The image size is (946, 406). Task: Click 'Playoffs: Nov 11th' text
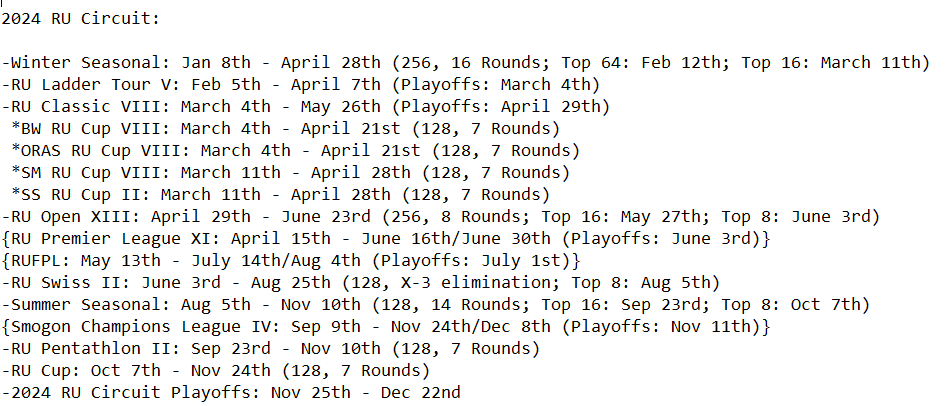(x=661, y=327)
